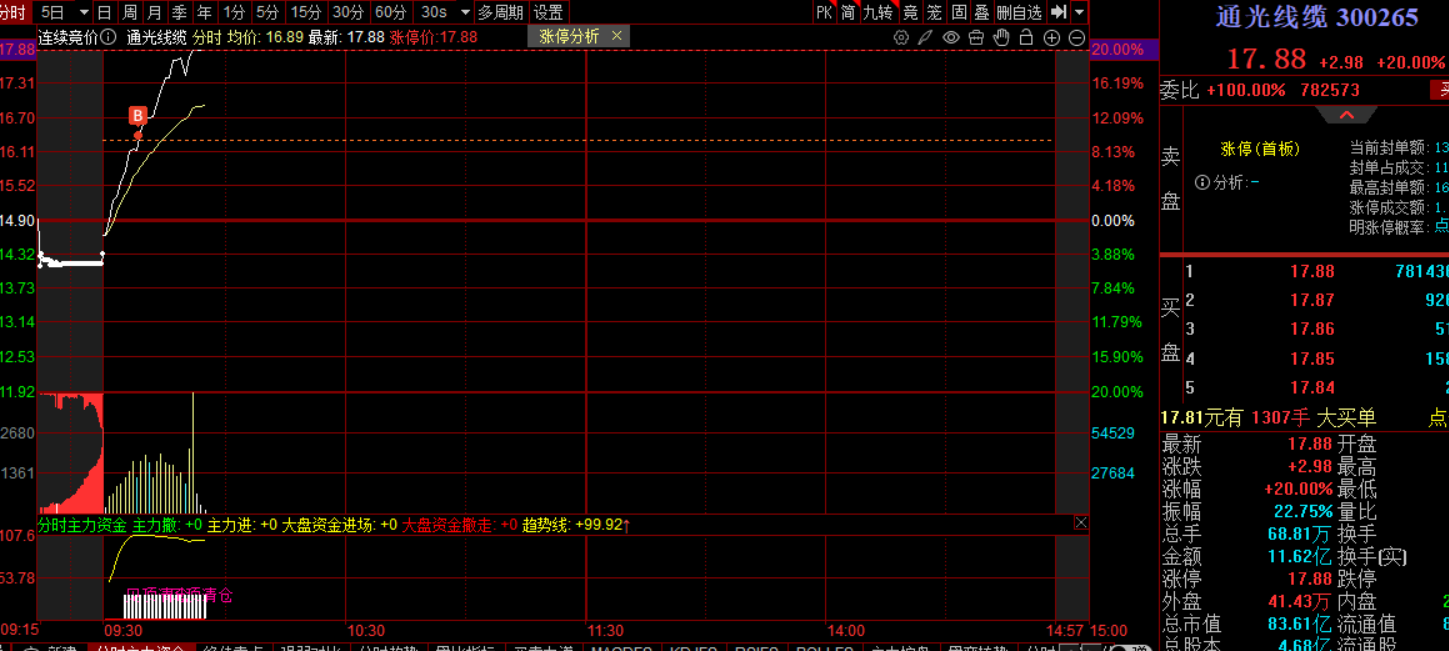Click the red B buy marker on chart

(x=138, y=115)
